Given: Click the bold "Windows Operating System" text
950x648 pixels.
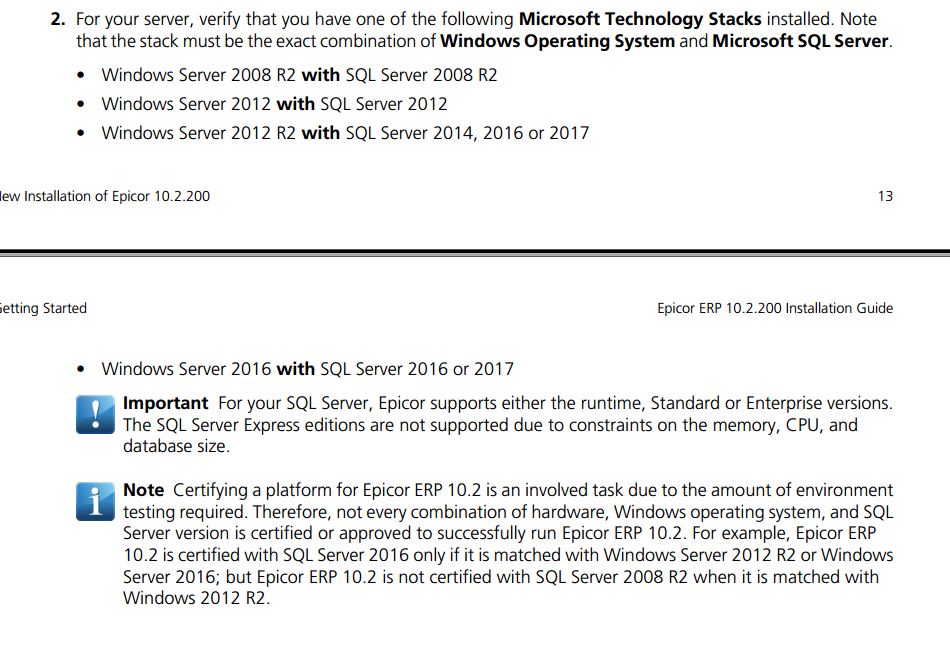Looking at the screenshot, I should click(x=557, y=41).
